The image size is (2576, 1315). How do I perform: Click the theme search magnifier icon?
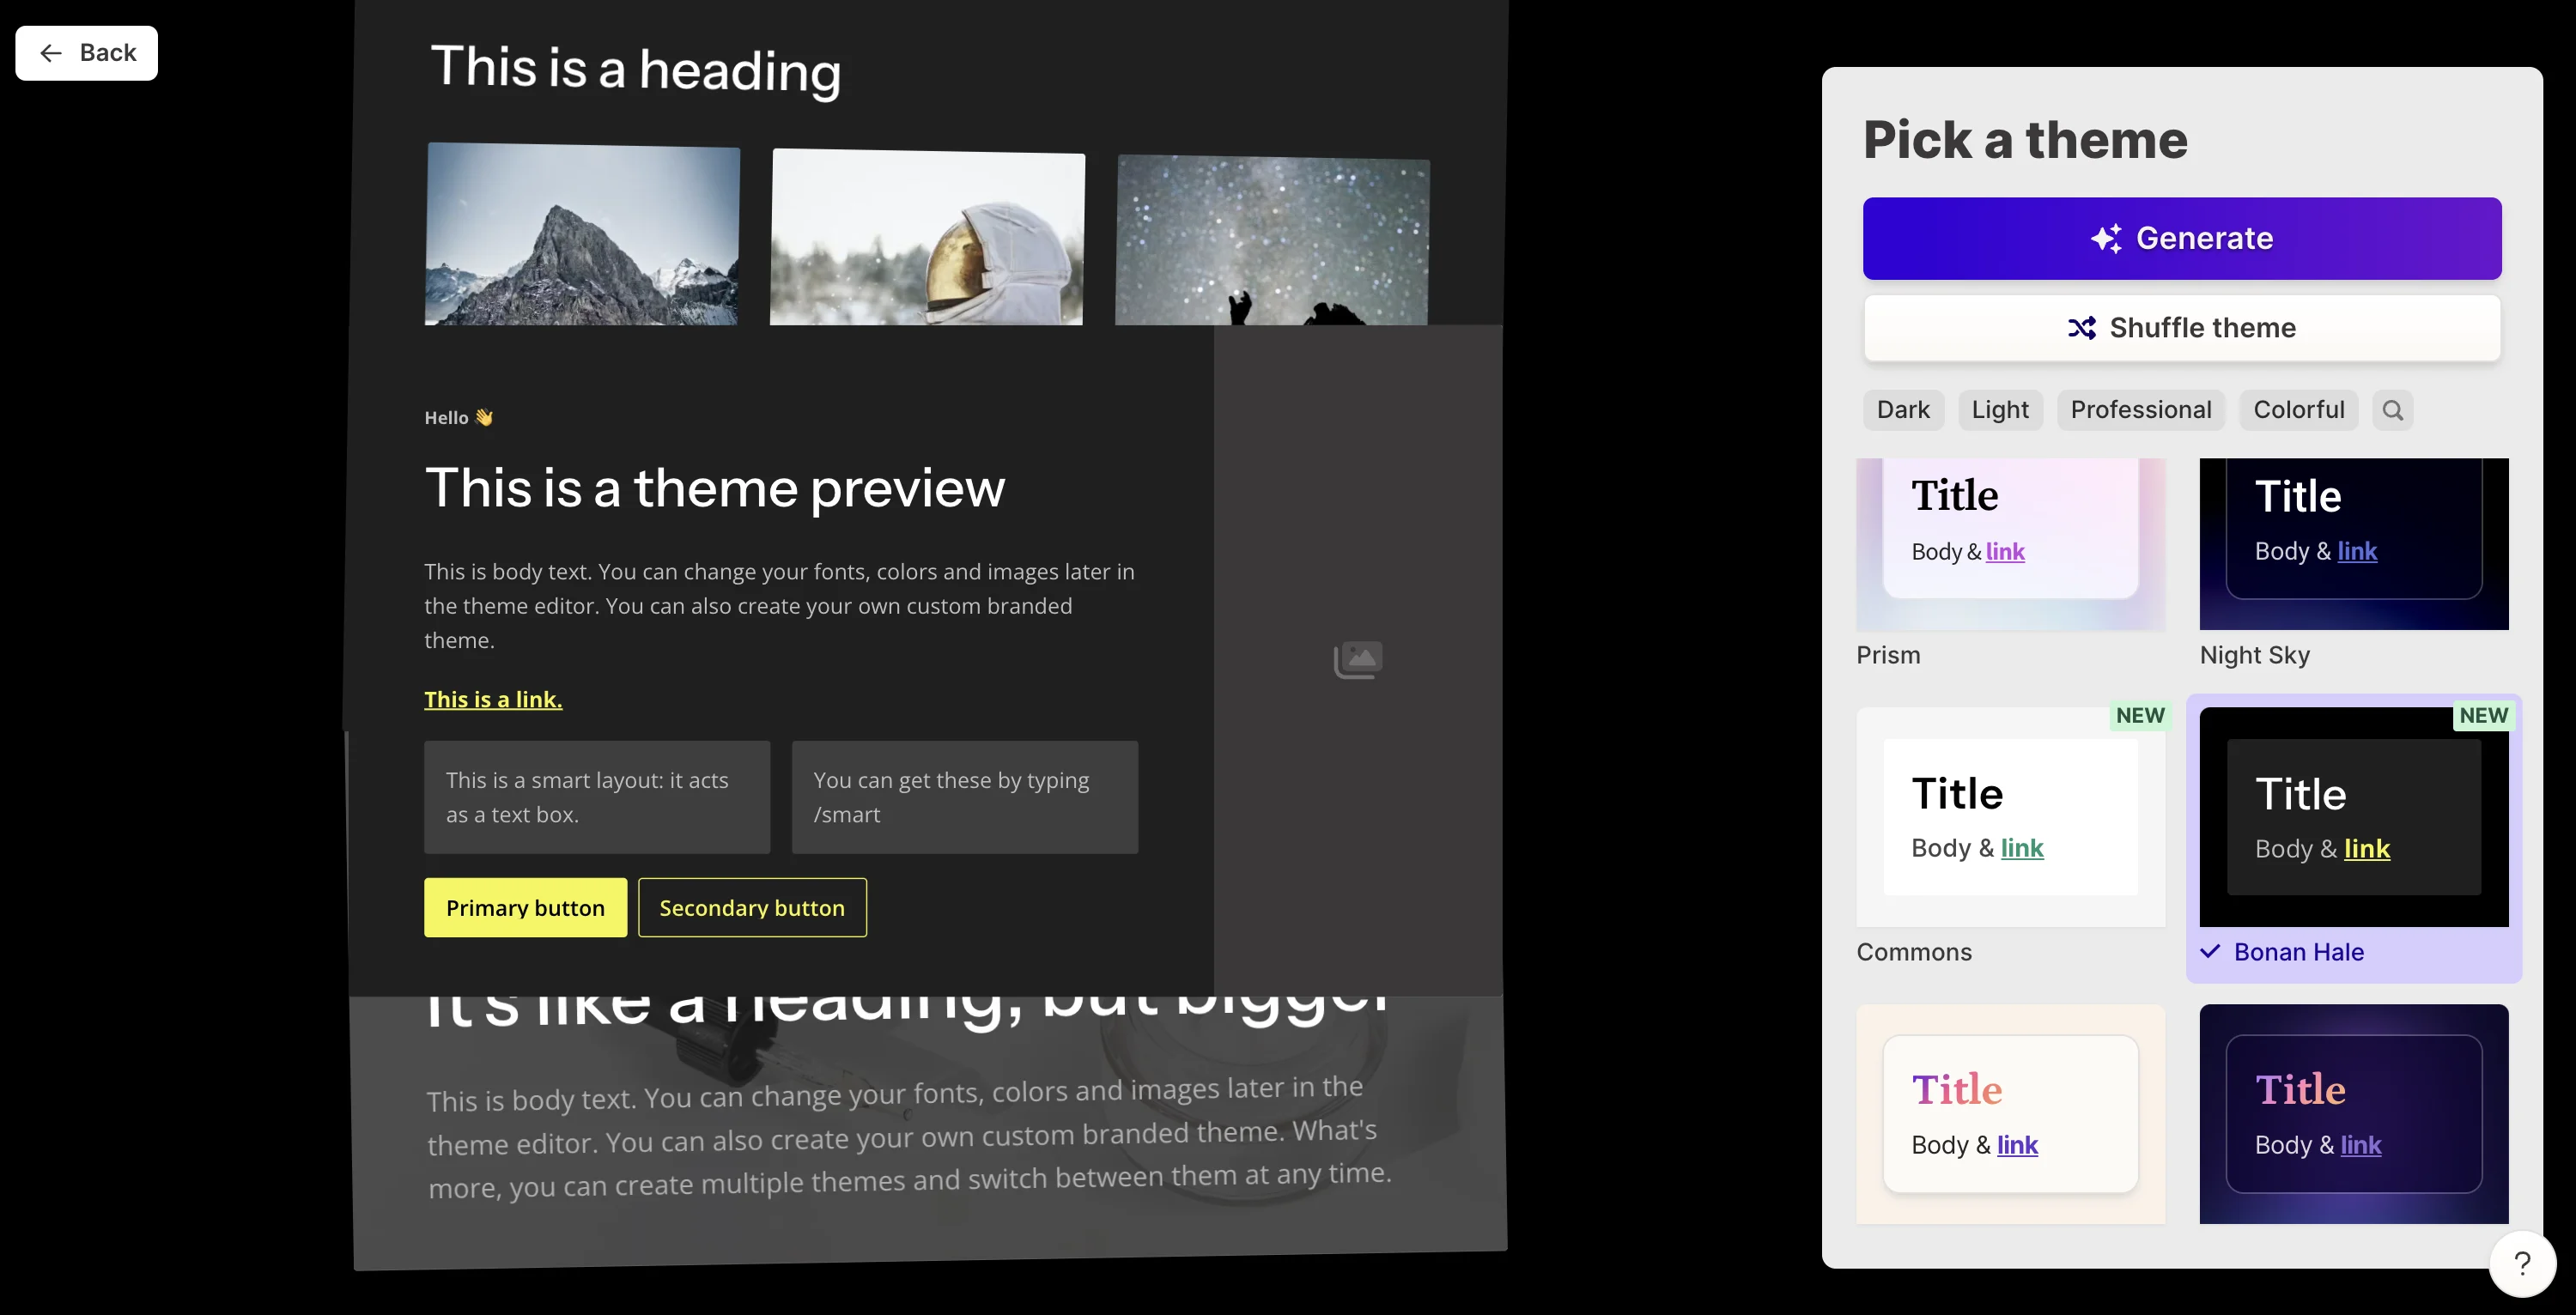click(x=2392, y=410)
